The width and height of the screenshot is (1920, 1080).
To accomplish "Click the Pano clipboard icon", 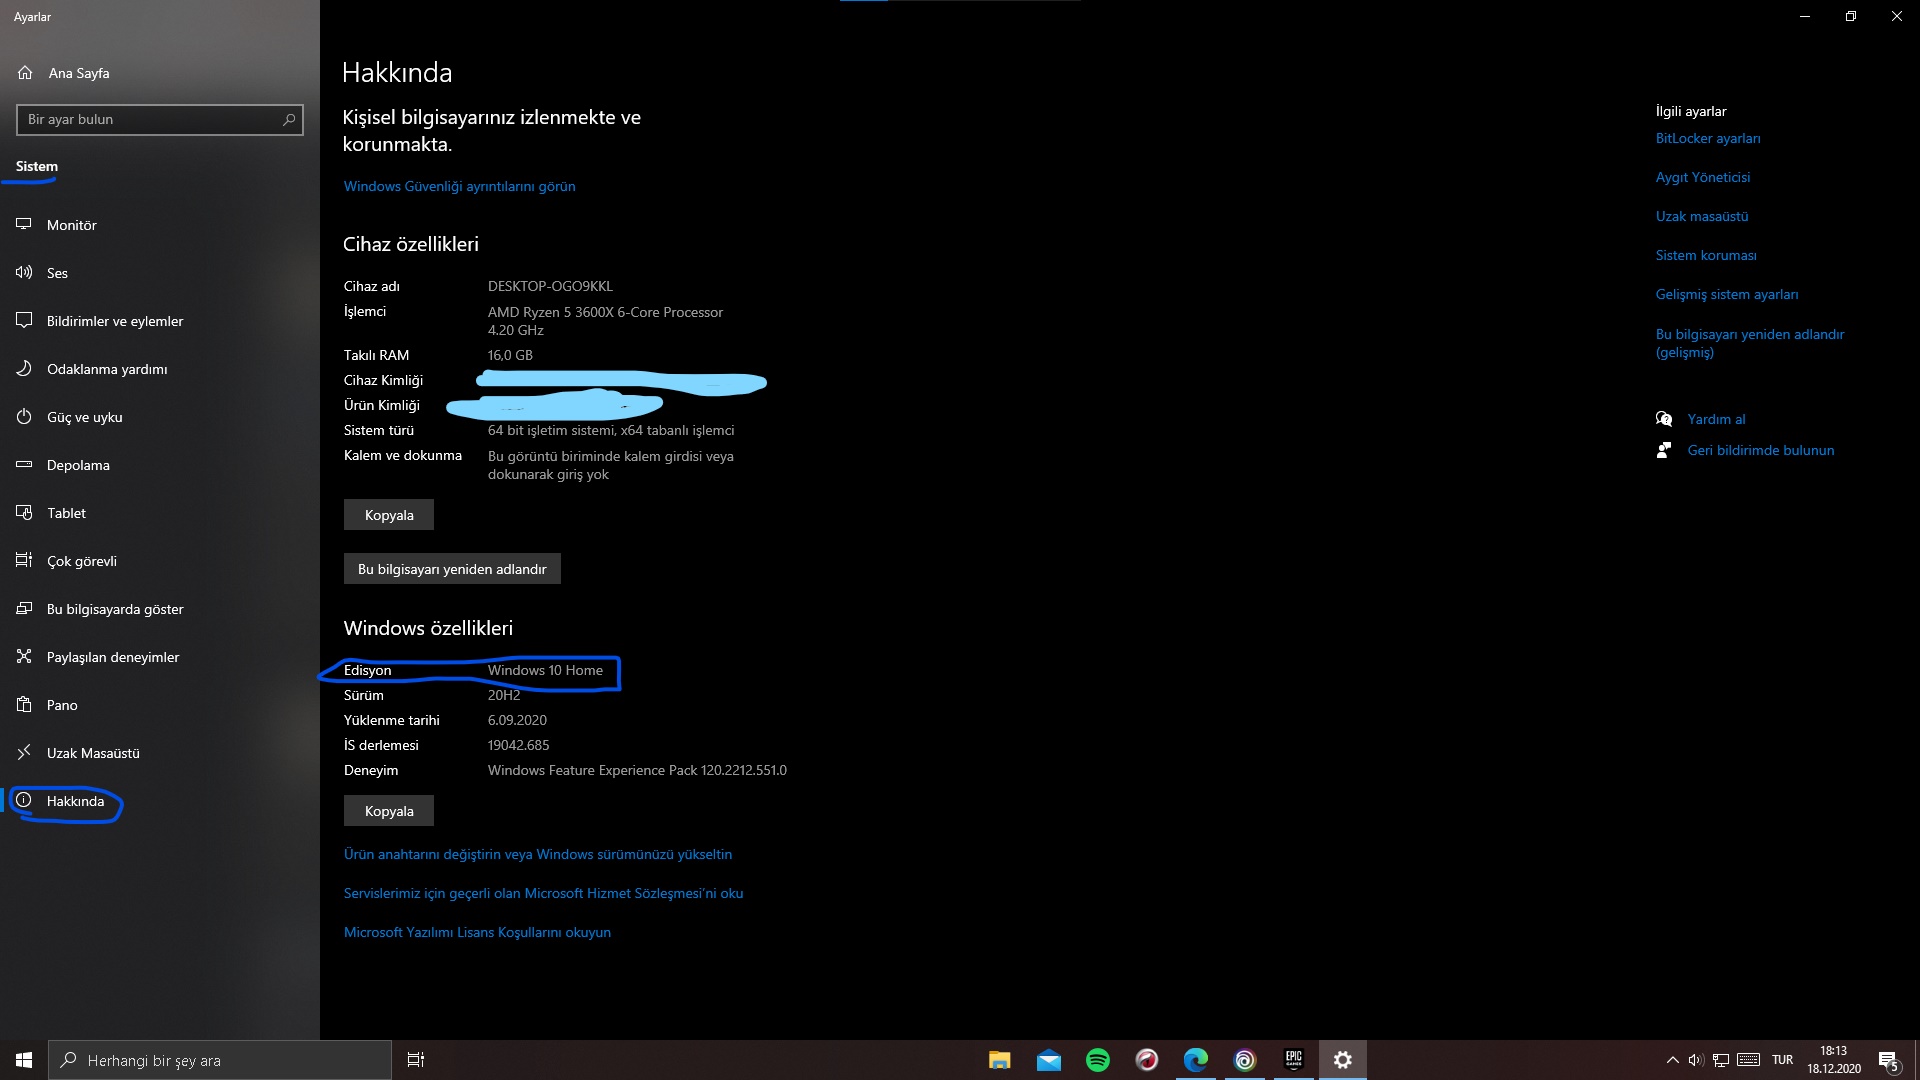I will 24,705.
